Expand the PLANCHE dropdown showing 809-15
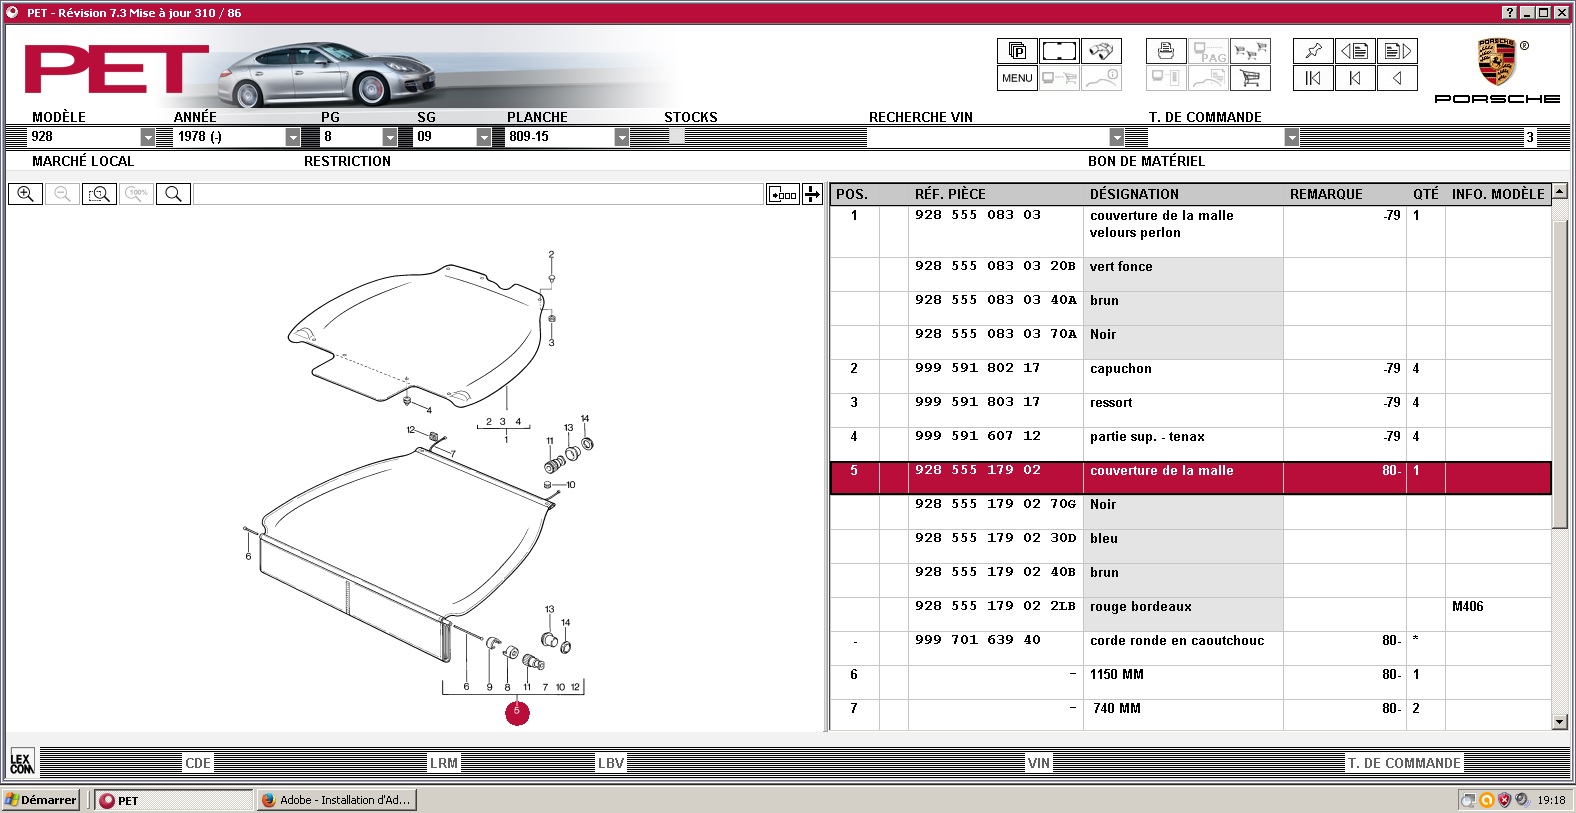Image resolution: width=1576 pixels, height=813 pixels. click(x=622, y=137)
